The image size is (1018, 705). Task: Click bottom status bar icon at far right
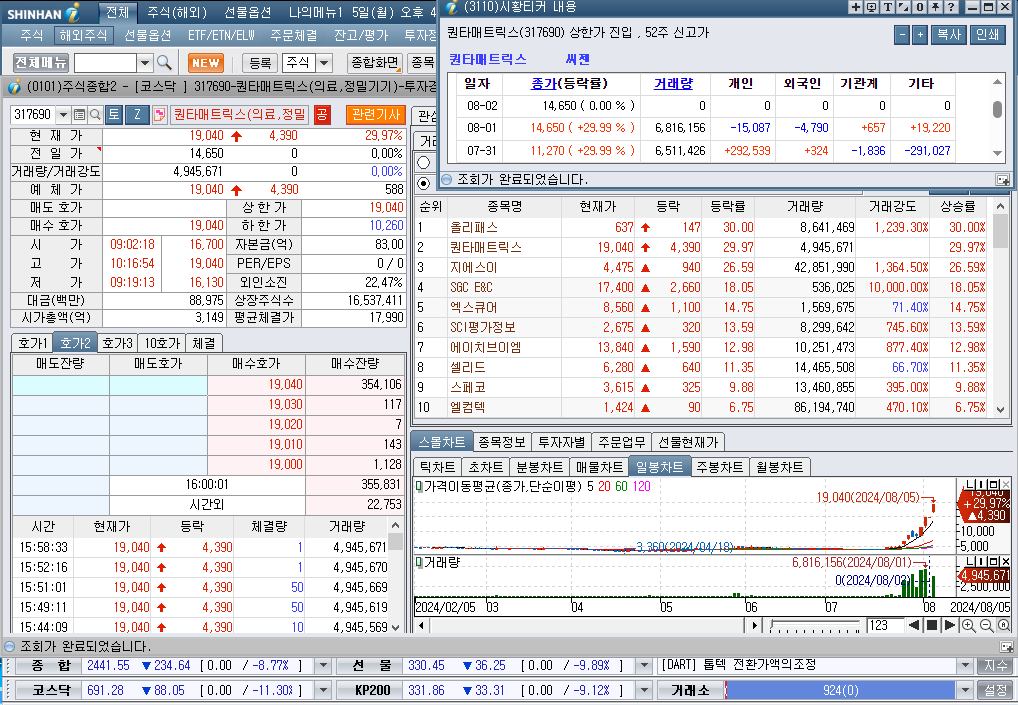[x=1006, y=647]
